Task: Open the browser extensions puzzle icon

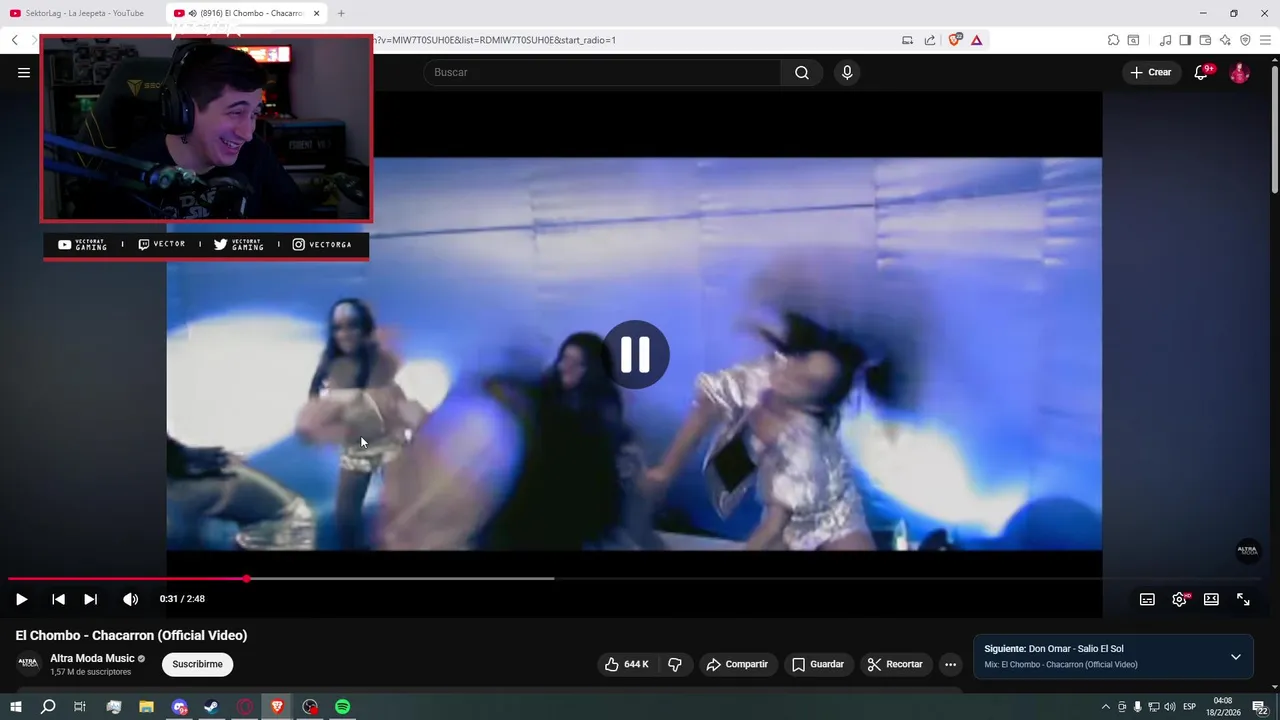Action: click(x=1113, y=40)
